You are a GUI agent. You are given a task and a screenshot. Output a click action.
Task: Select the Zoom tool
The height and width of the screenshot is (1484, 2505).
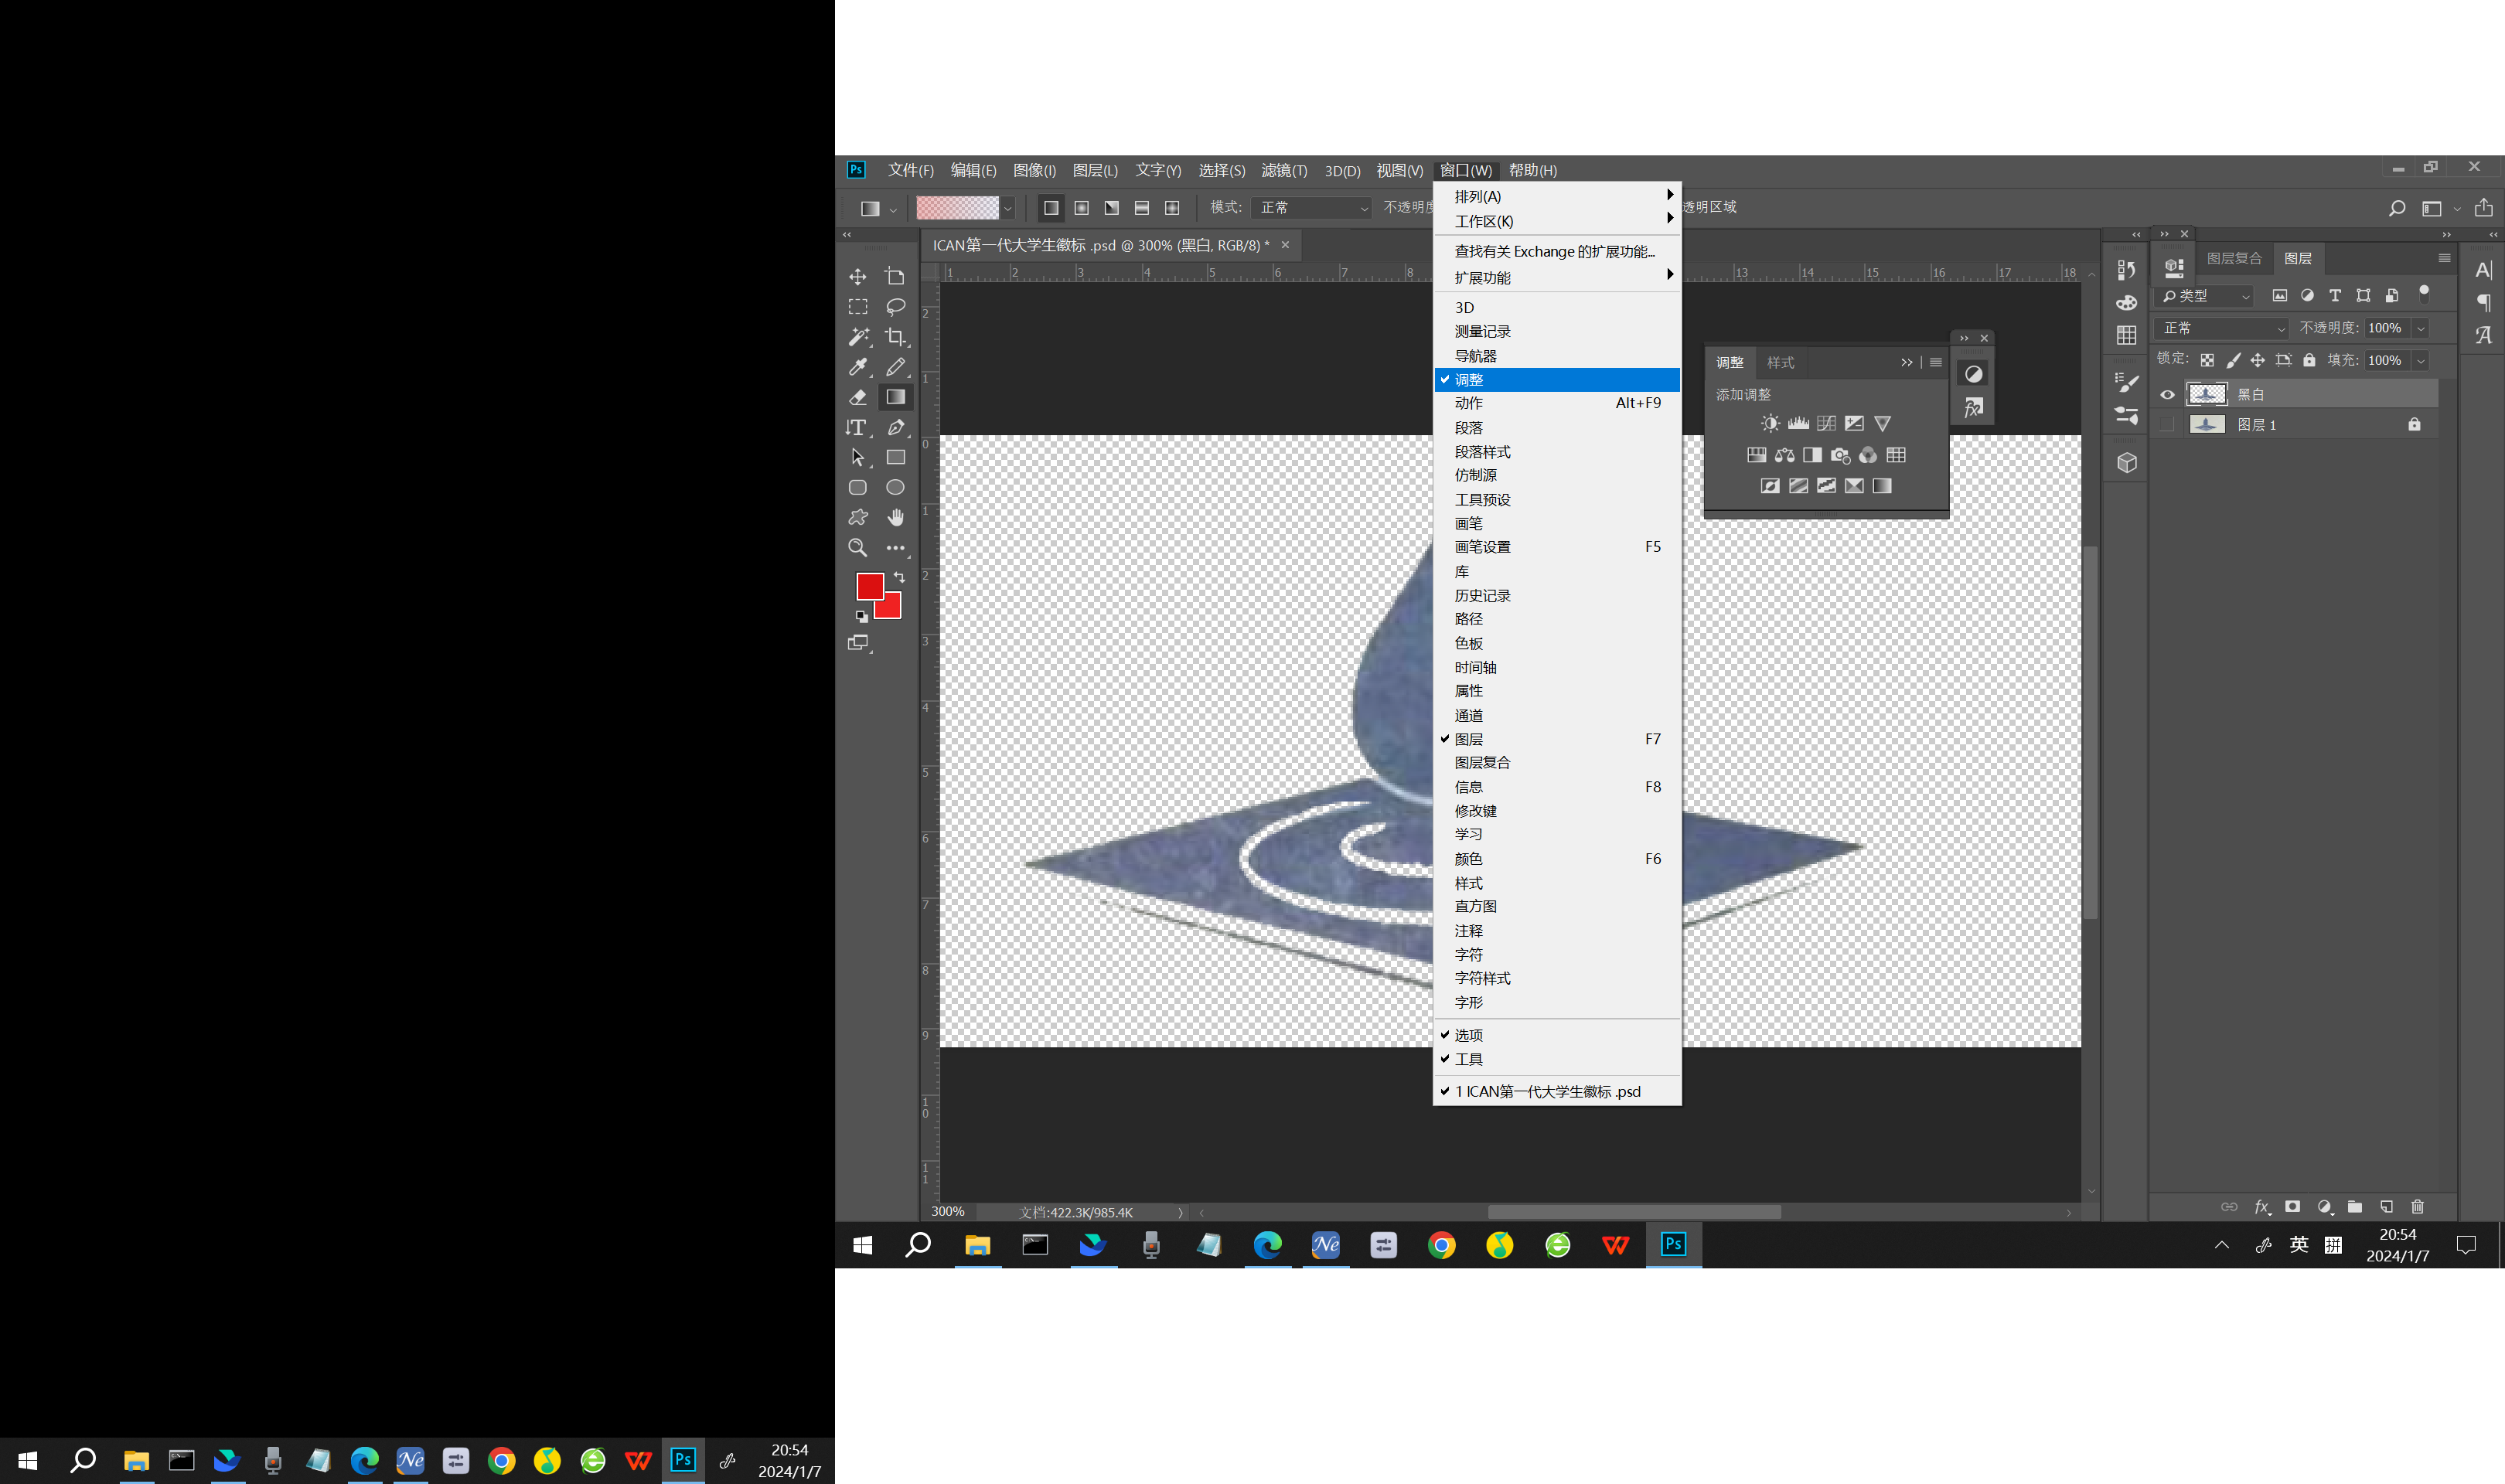click(858, 547)
